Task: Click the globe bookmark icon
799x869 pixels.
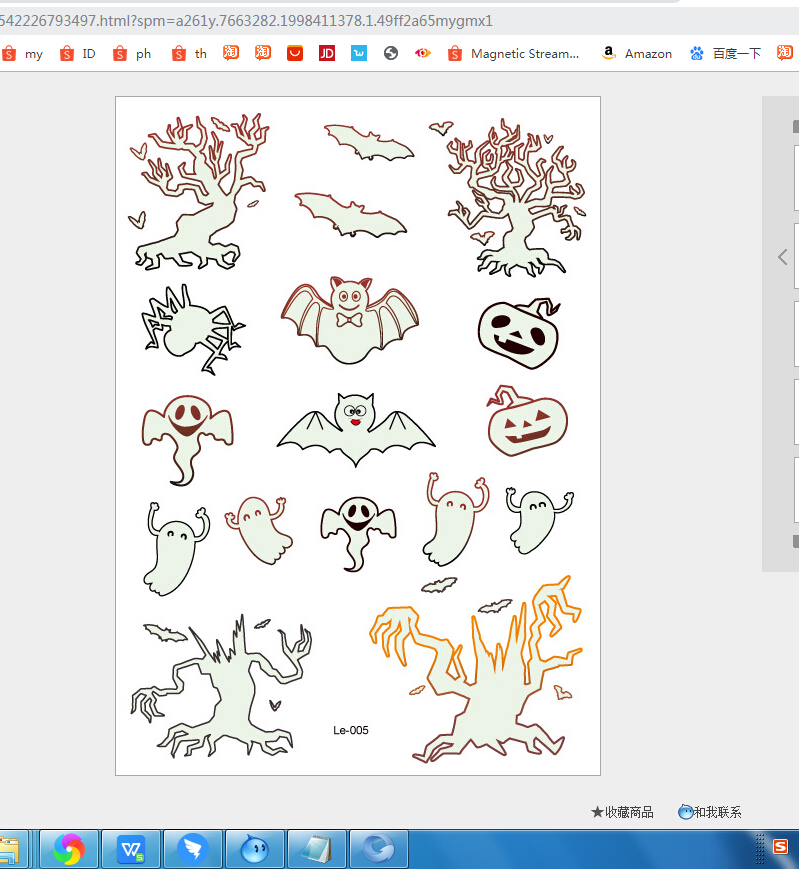Action: coord(391,53)
